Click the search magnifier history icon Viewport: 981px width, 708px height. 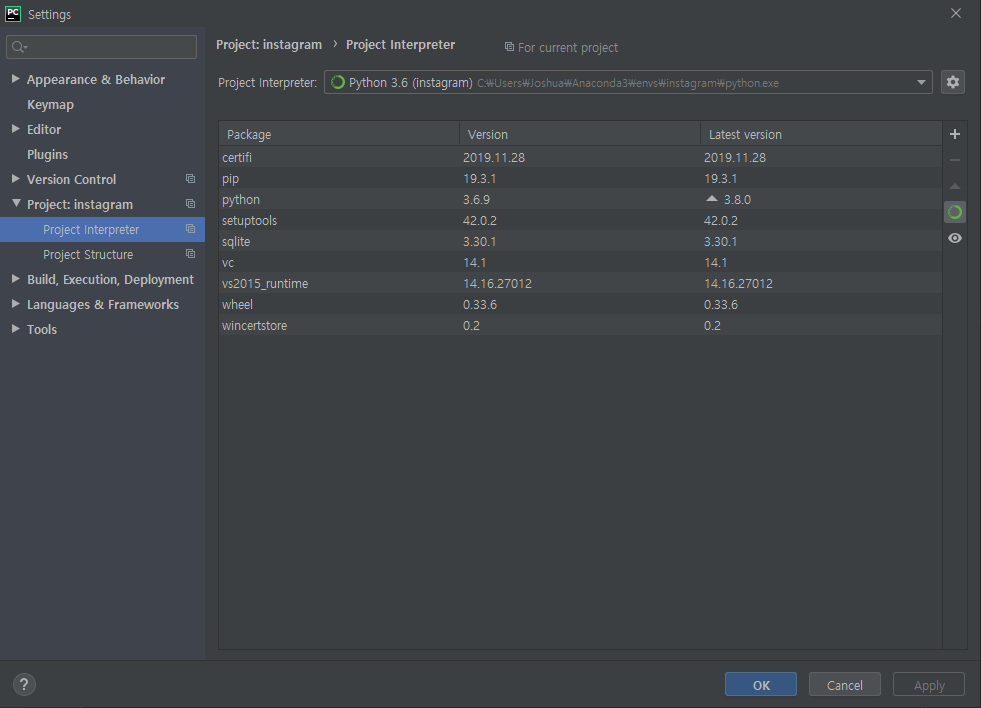[19, 47]
